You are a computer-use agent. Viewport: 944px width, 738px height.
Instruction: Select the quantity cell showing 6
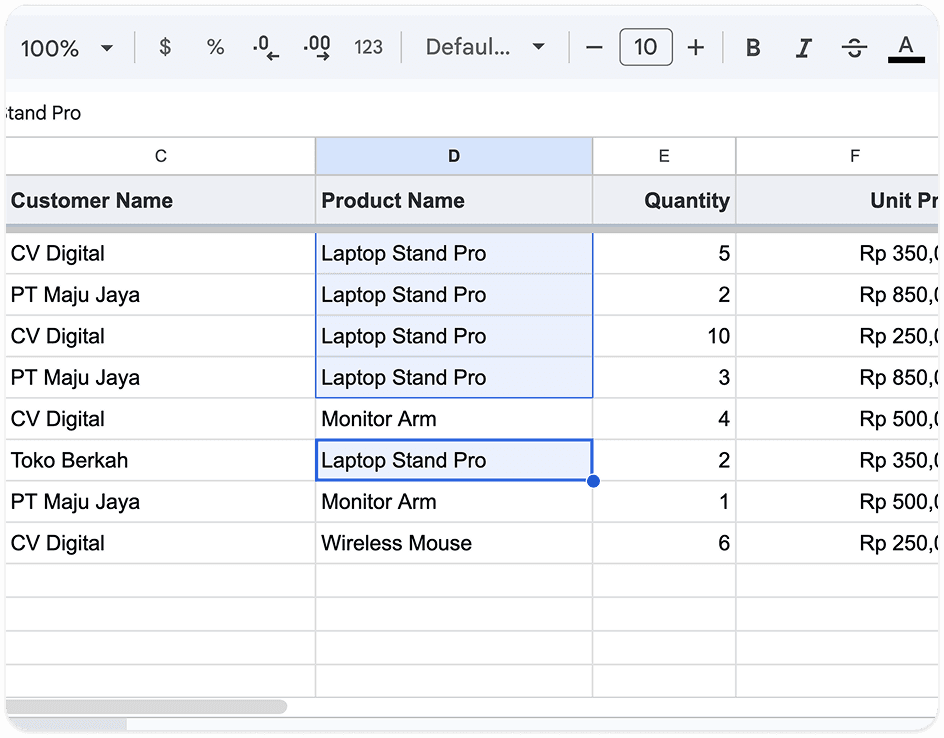pyautogui.click(x=664, y=543)
